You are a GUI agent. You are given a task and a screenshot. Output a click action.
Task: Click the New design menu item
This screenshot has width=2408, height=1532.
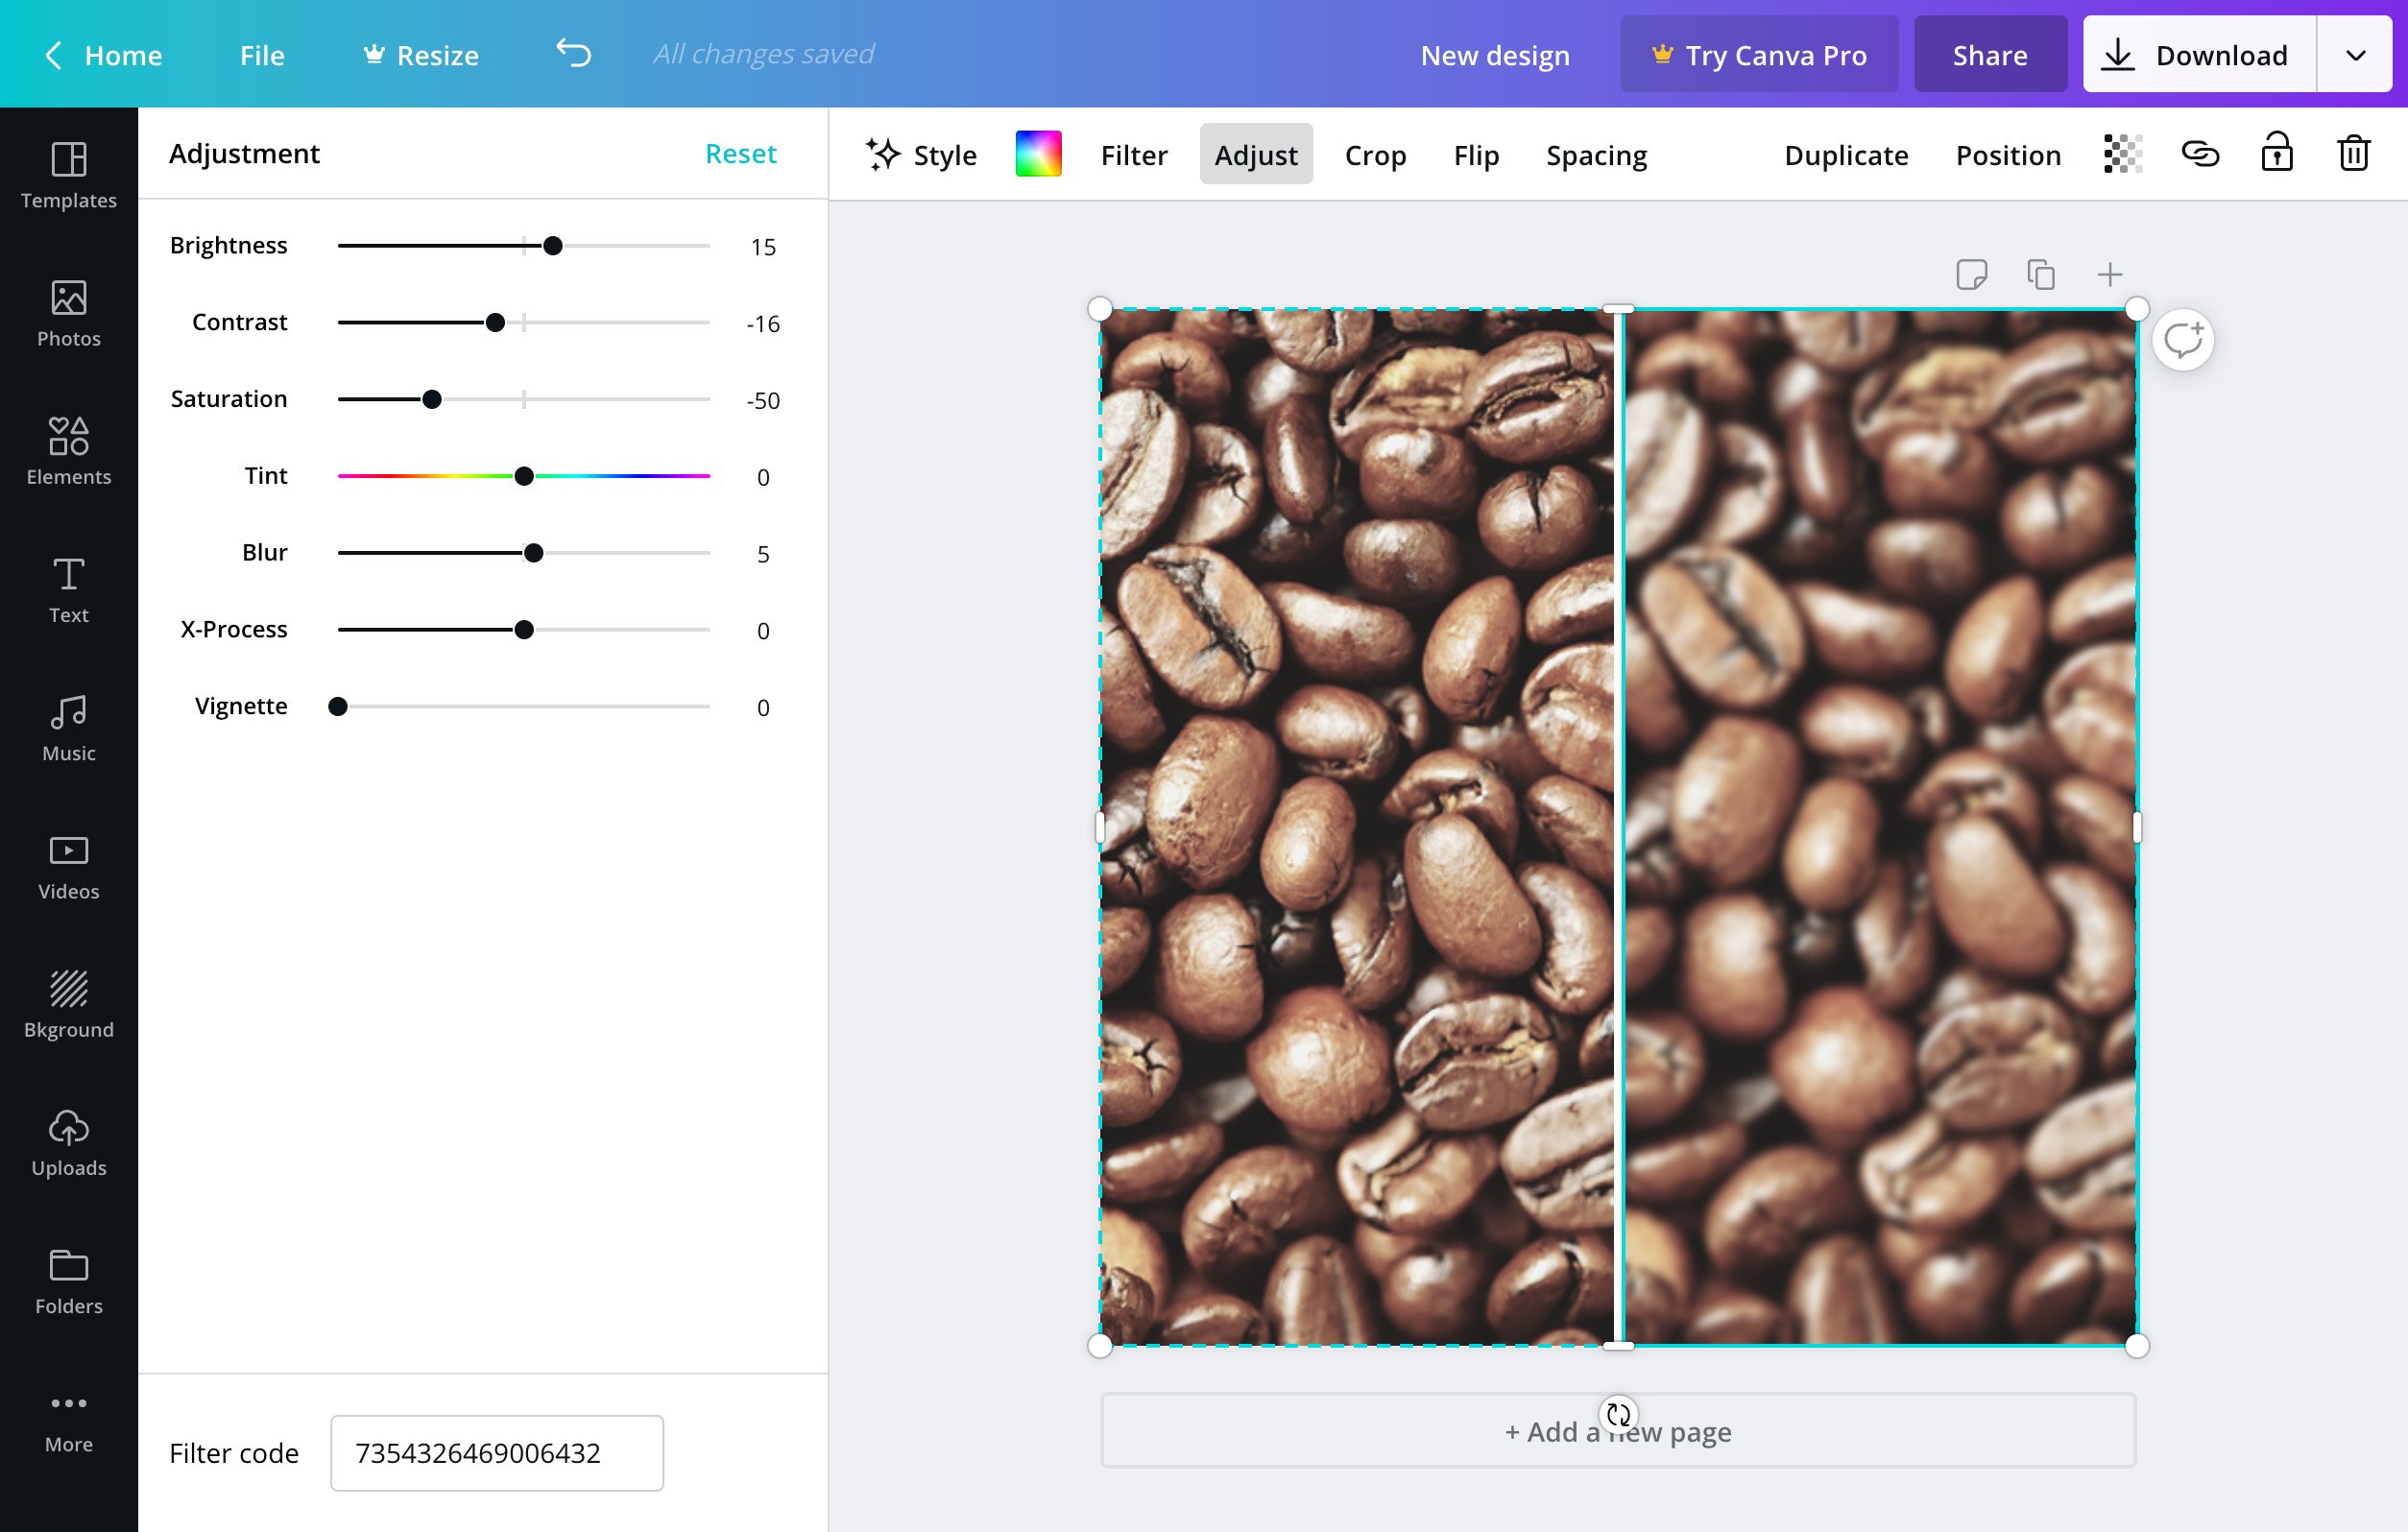[1495, 53]
